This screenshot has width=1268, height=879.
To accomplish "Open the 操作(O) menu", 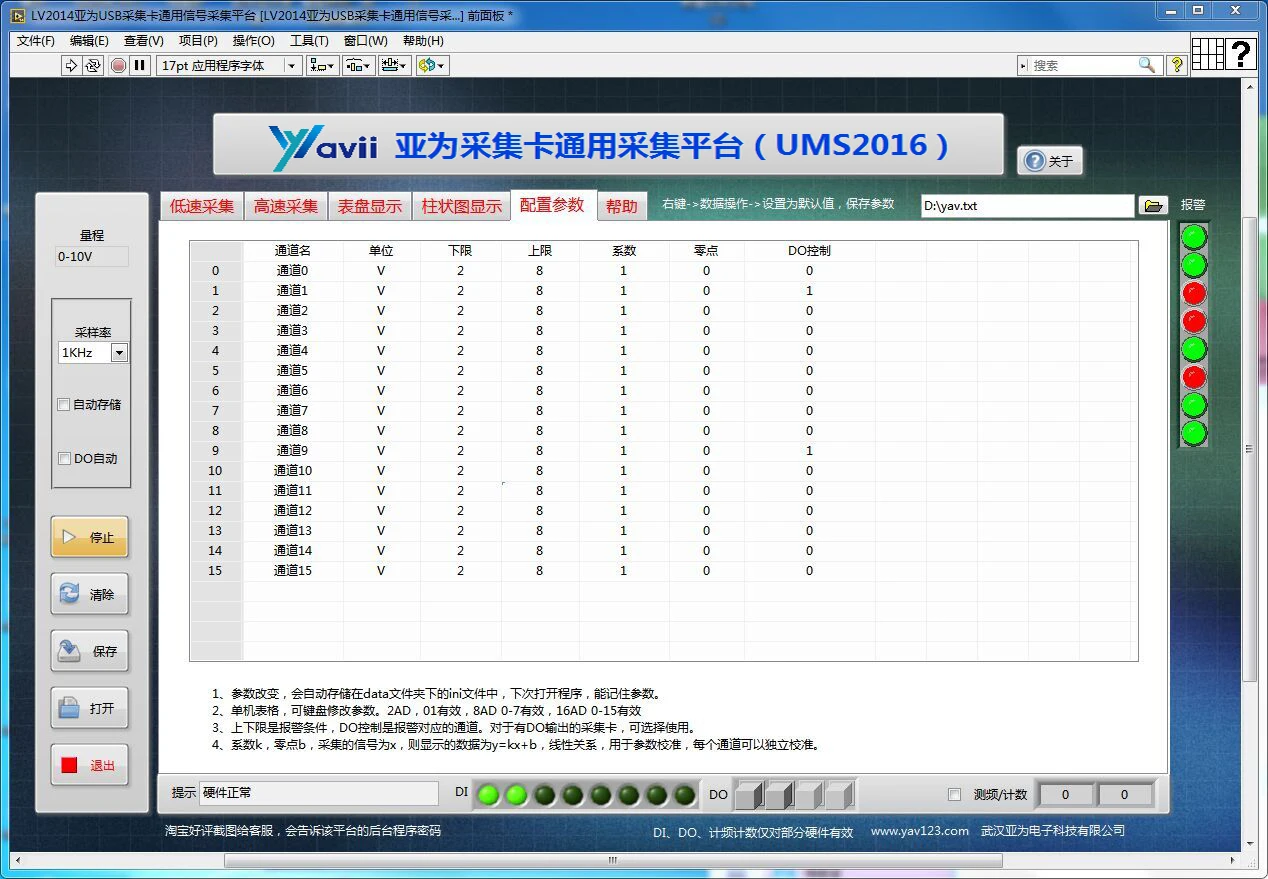I will click(x=253, y=41).
